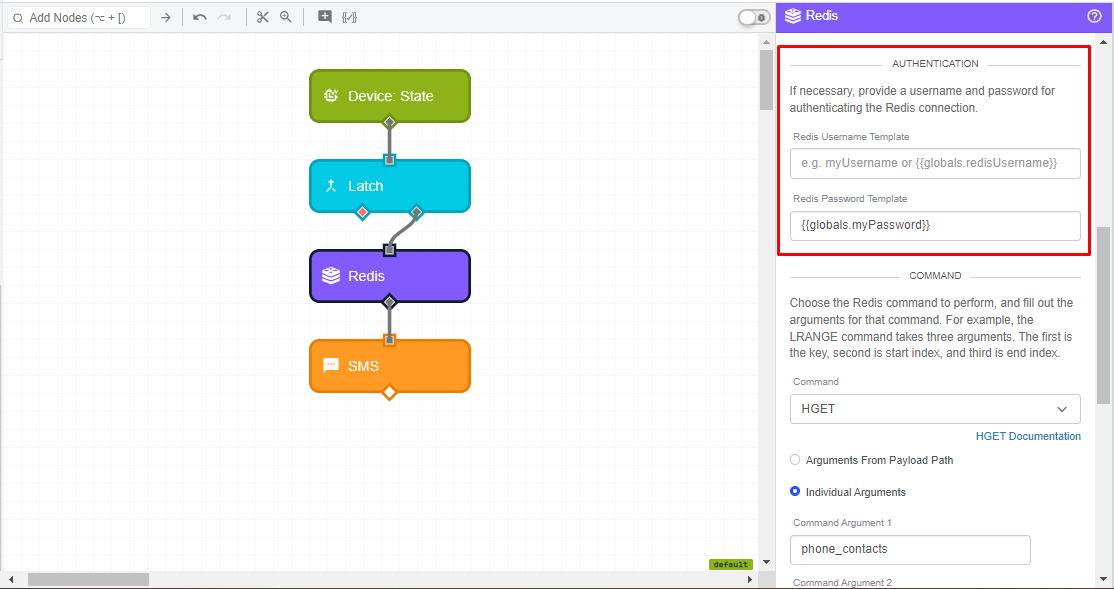Viewport: 1114px width, 589px height.
Task: Click canvas horizontal scrollbar left arrow
Action: point(10,580)
